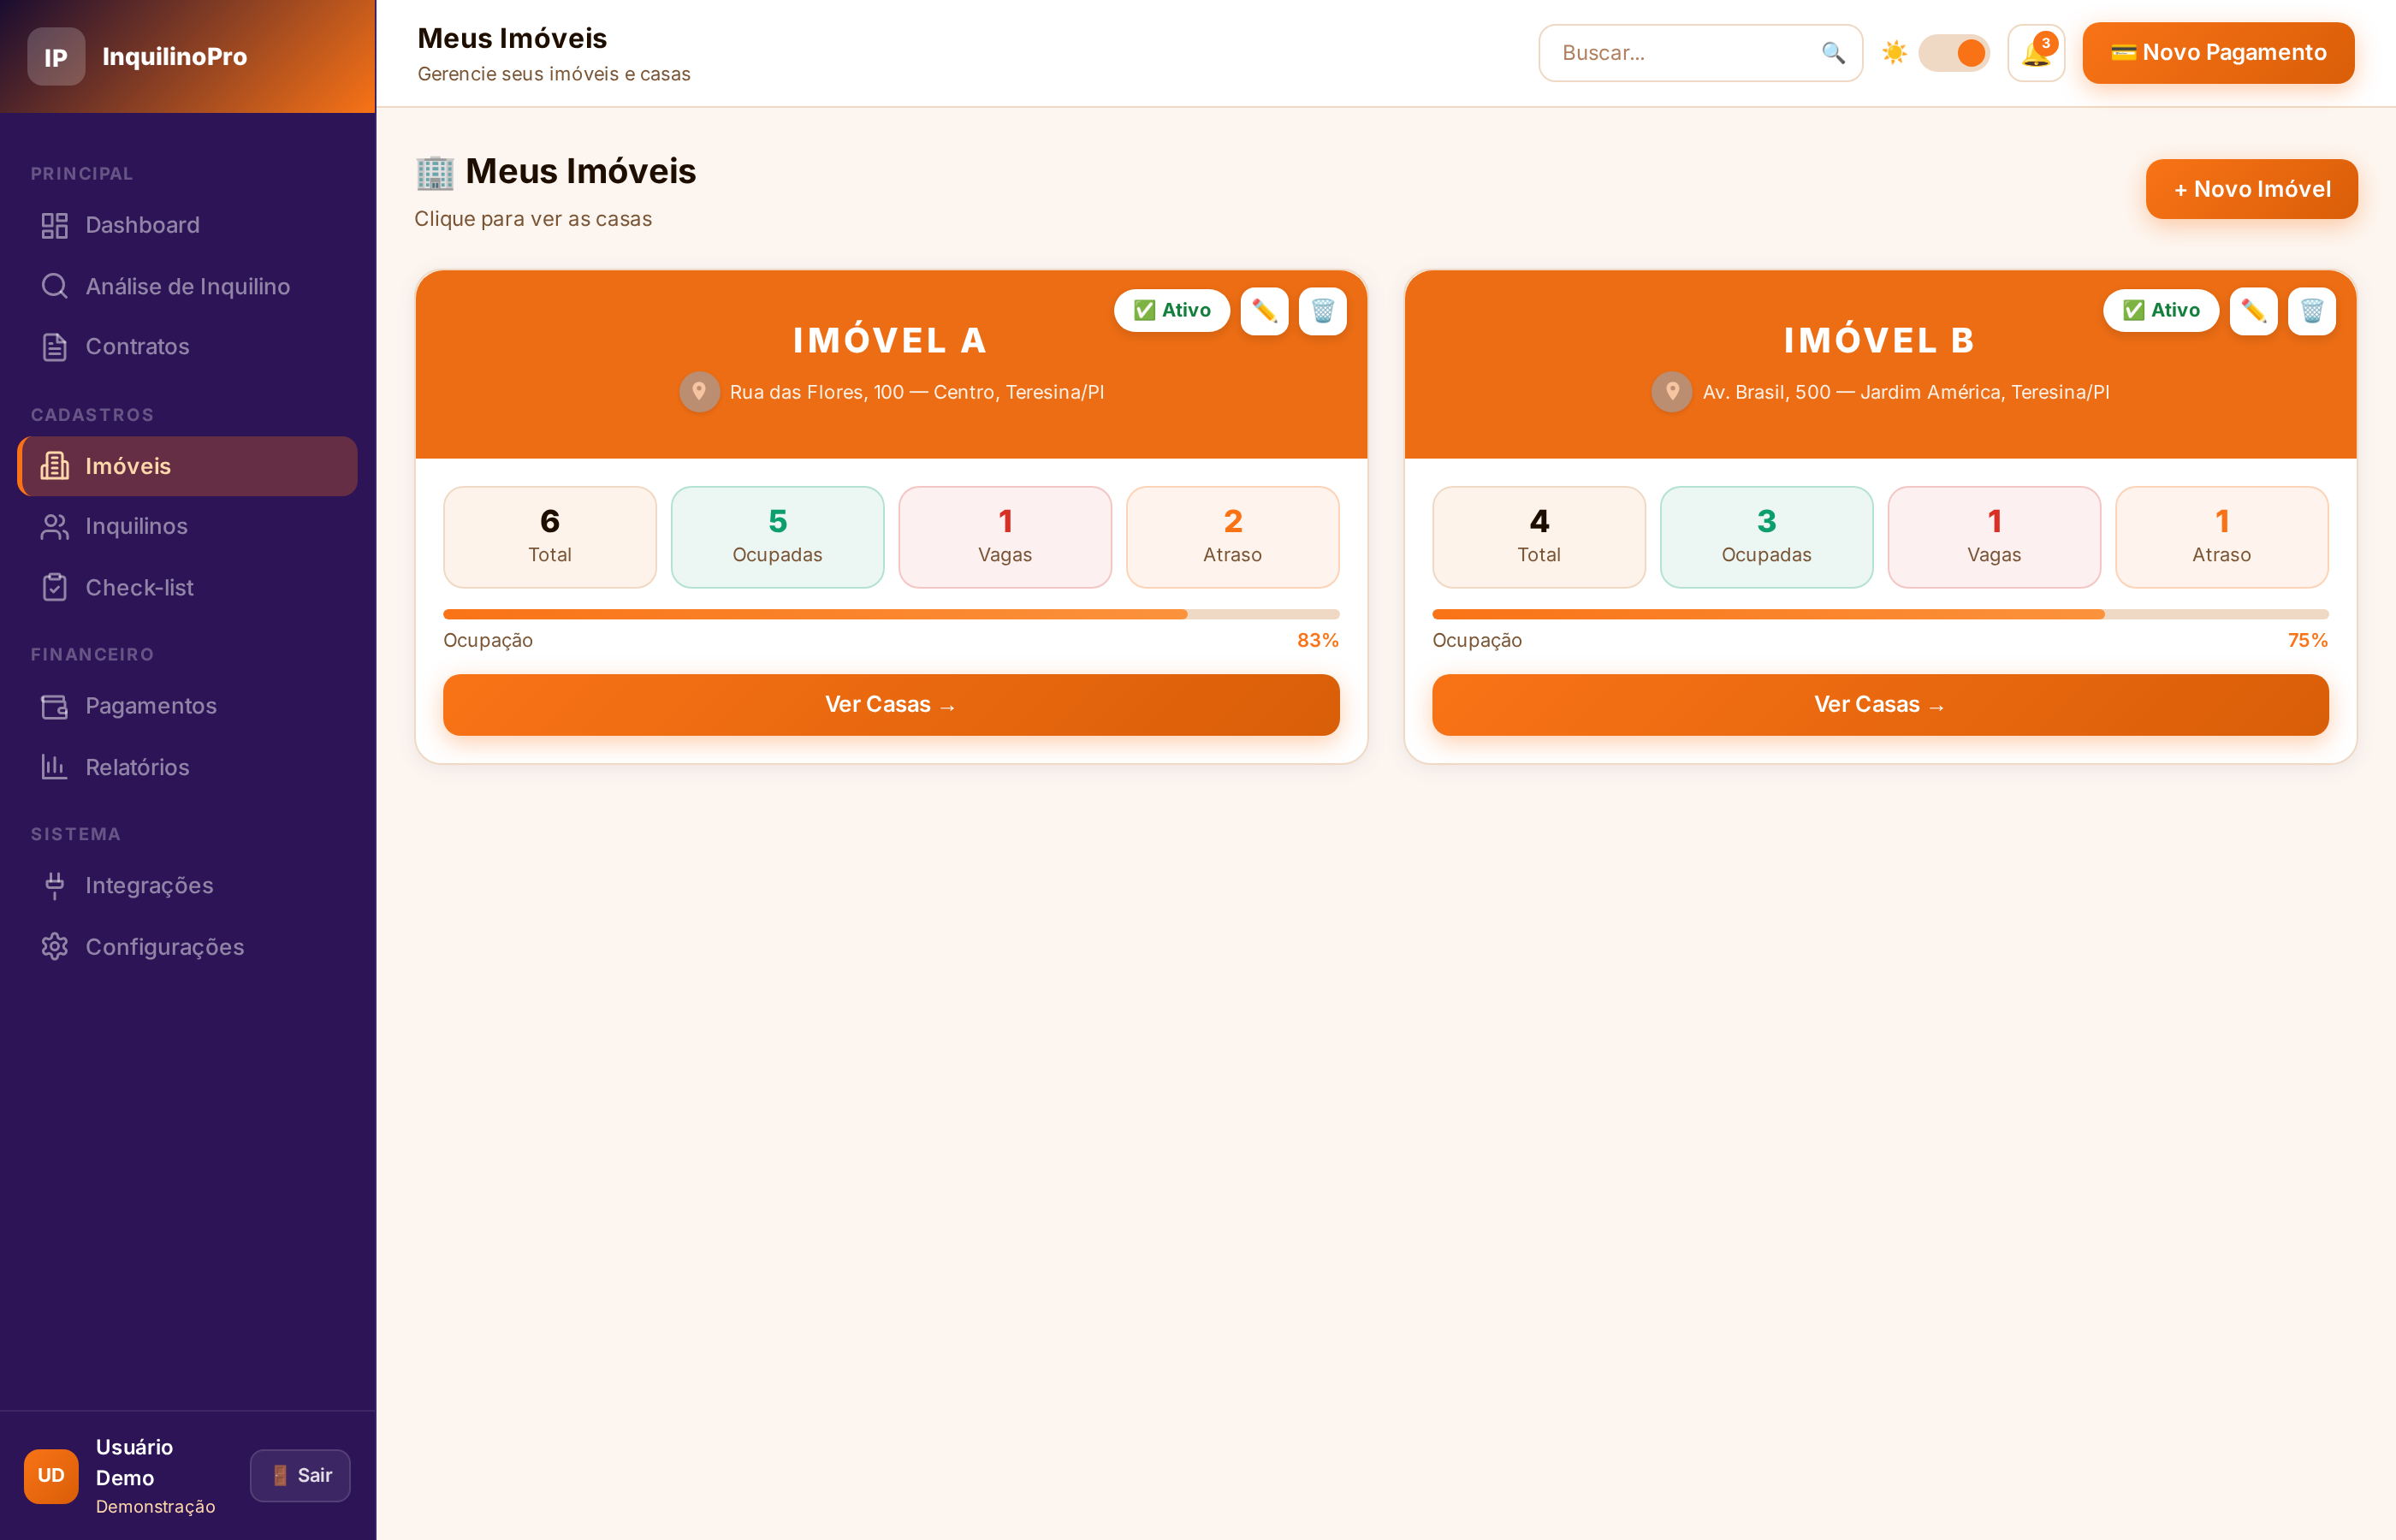Click the IP logo in sidebar

(56, 57)
